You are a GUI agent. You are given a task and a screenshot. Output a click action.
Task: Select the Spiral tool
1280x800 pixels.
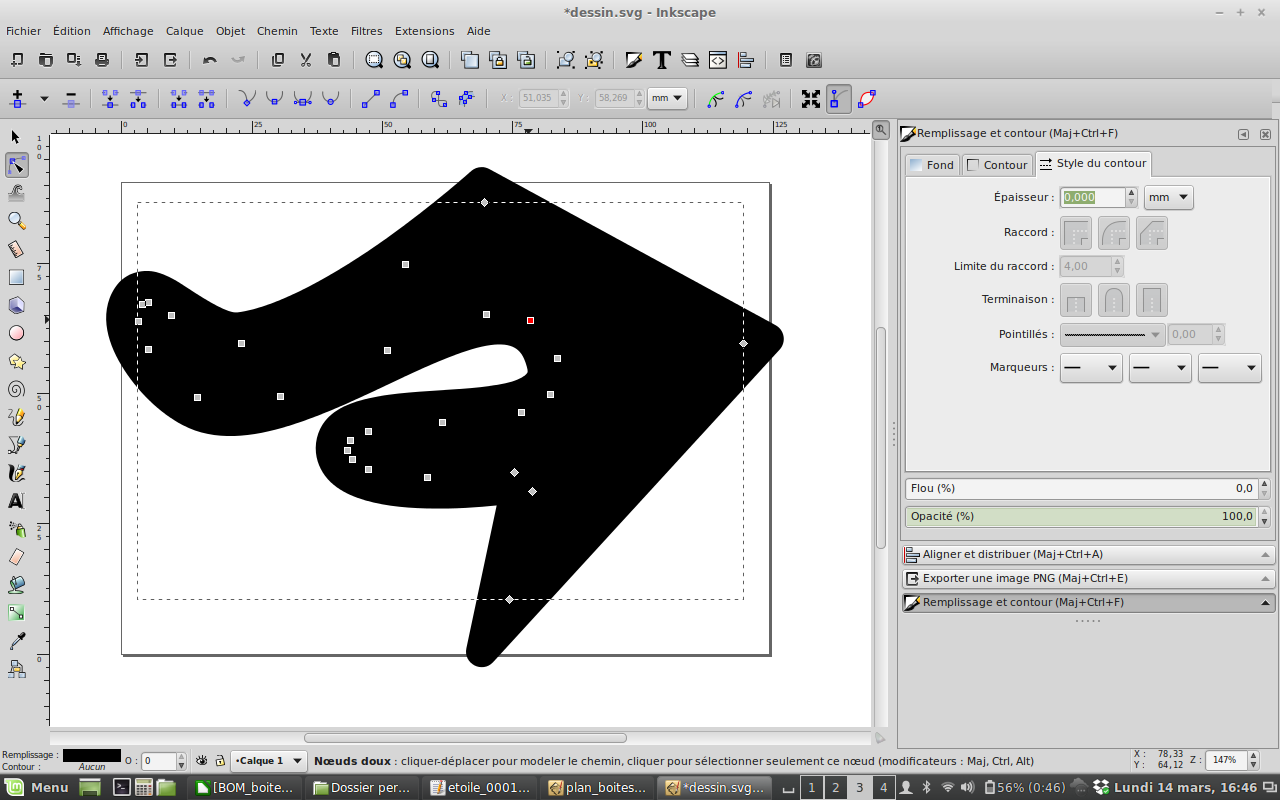16,389
